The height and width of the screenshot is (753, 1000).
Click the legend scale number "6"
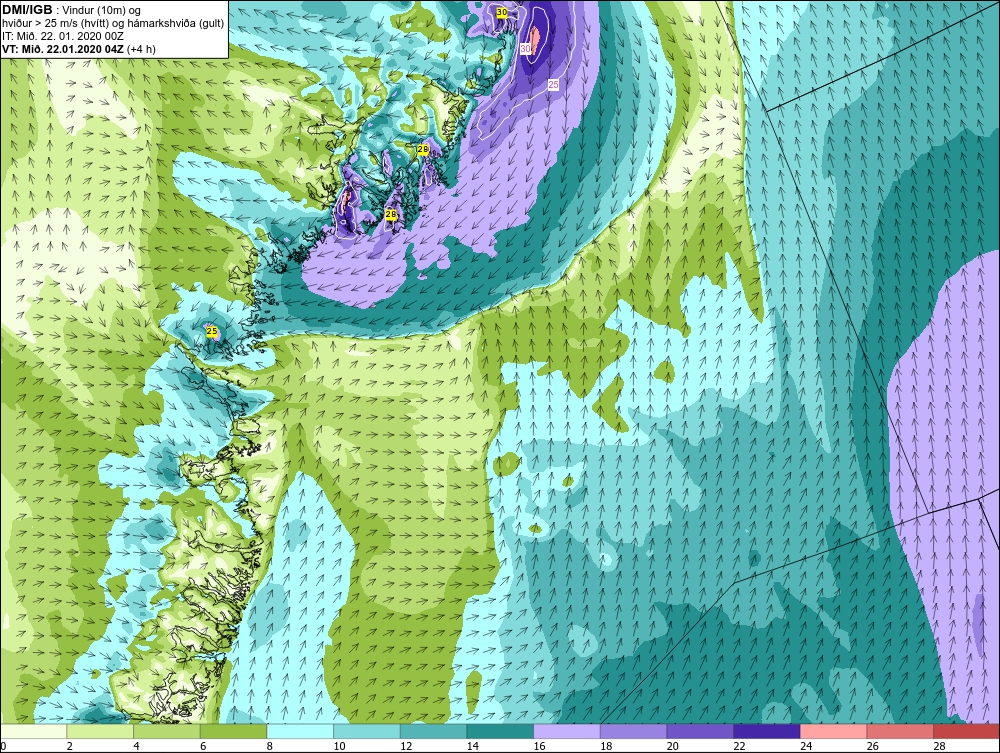pyautogui.click(x=203, y=746)
